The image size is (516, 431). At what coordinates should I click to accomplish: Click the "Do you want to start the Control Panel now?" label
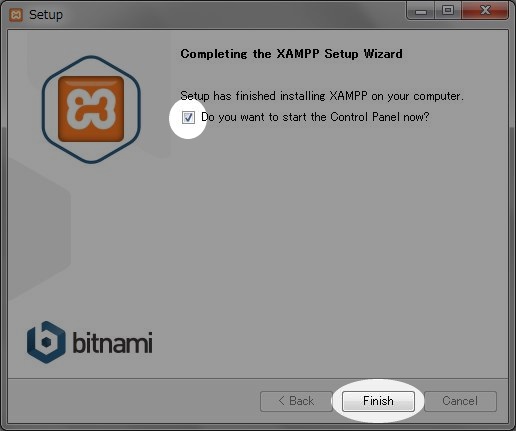point(315,117)
